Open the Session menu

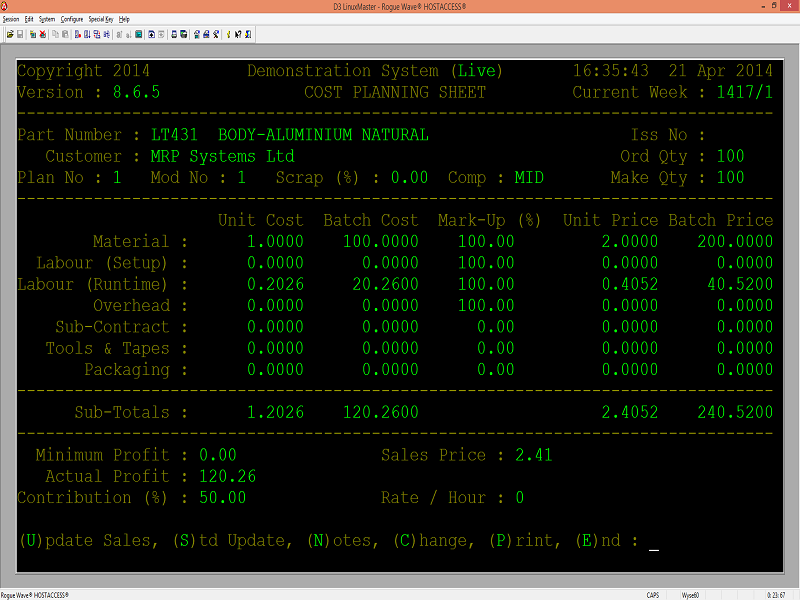[11, 19]
